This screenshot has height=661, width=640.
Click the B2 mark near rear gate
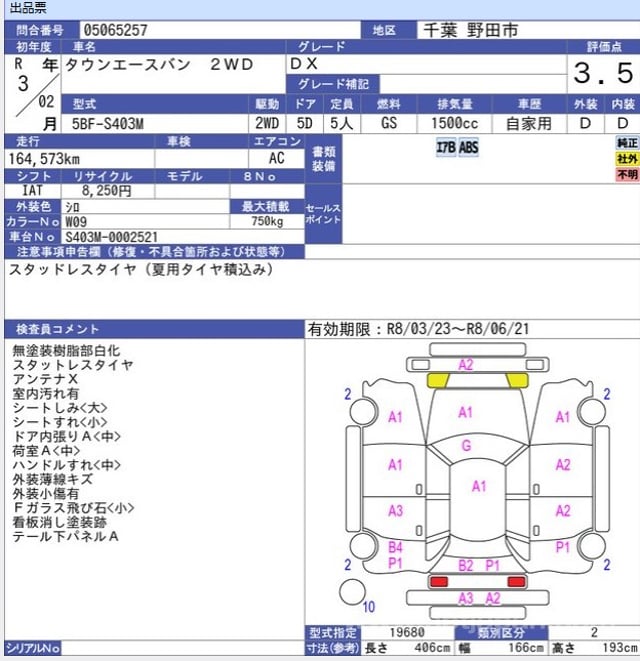(465, 565)
